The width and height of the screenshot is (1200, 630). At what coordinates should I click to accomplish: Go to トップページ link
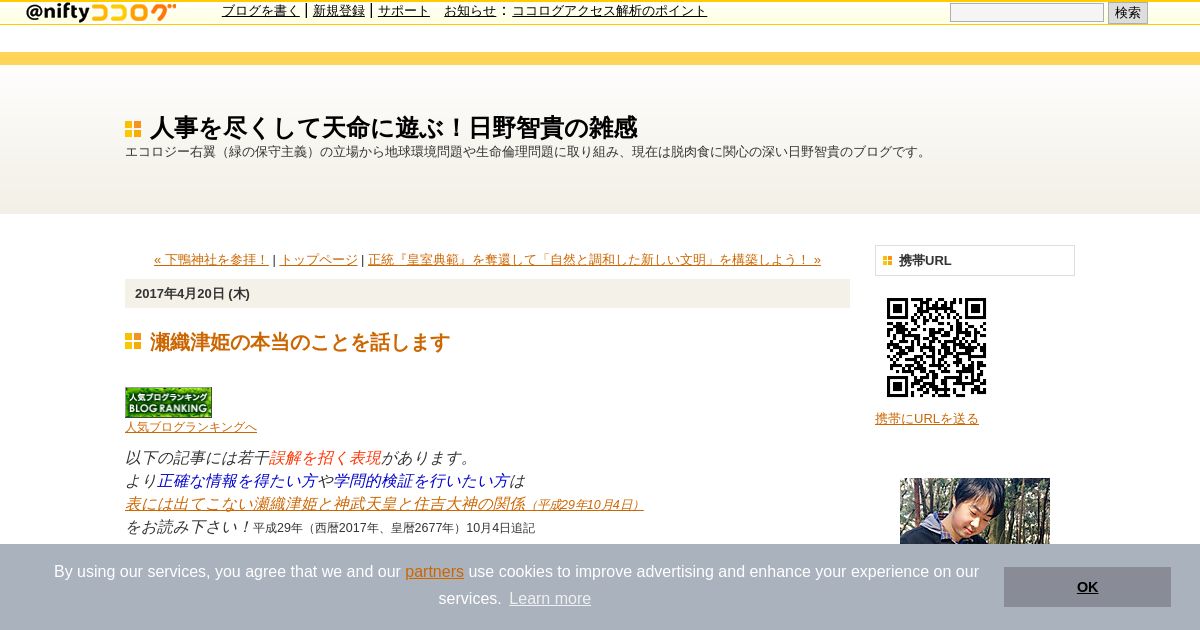[318, 260]
